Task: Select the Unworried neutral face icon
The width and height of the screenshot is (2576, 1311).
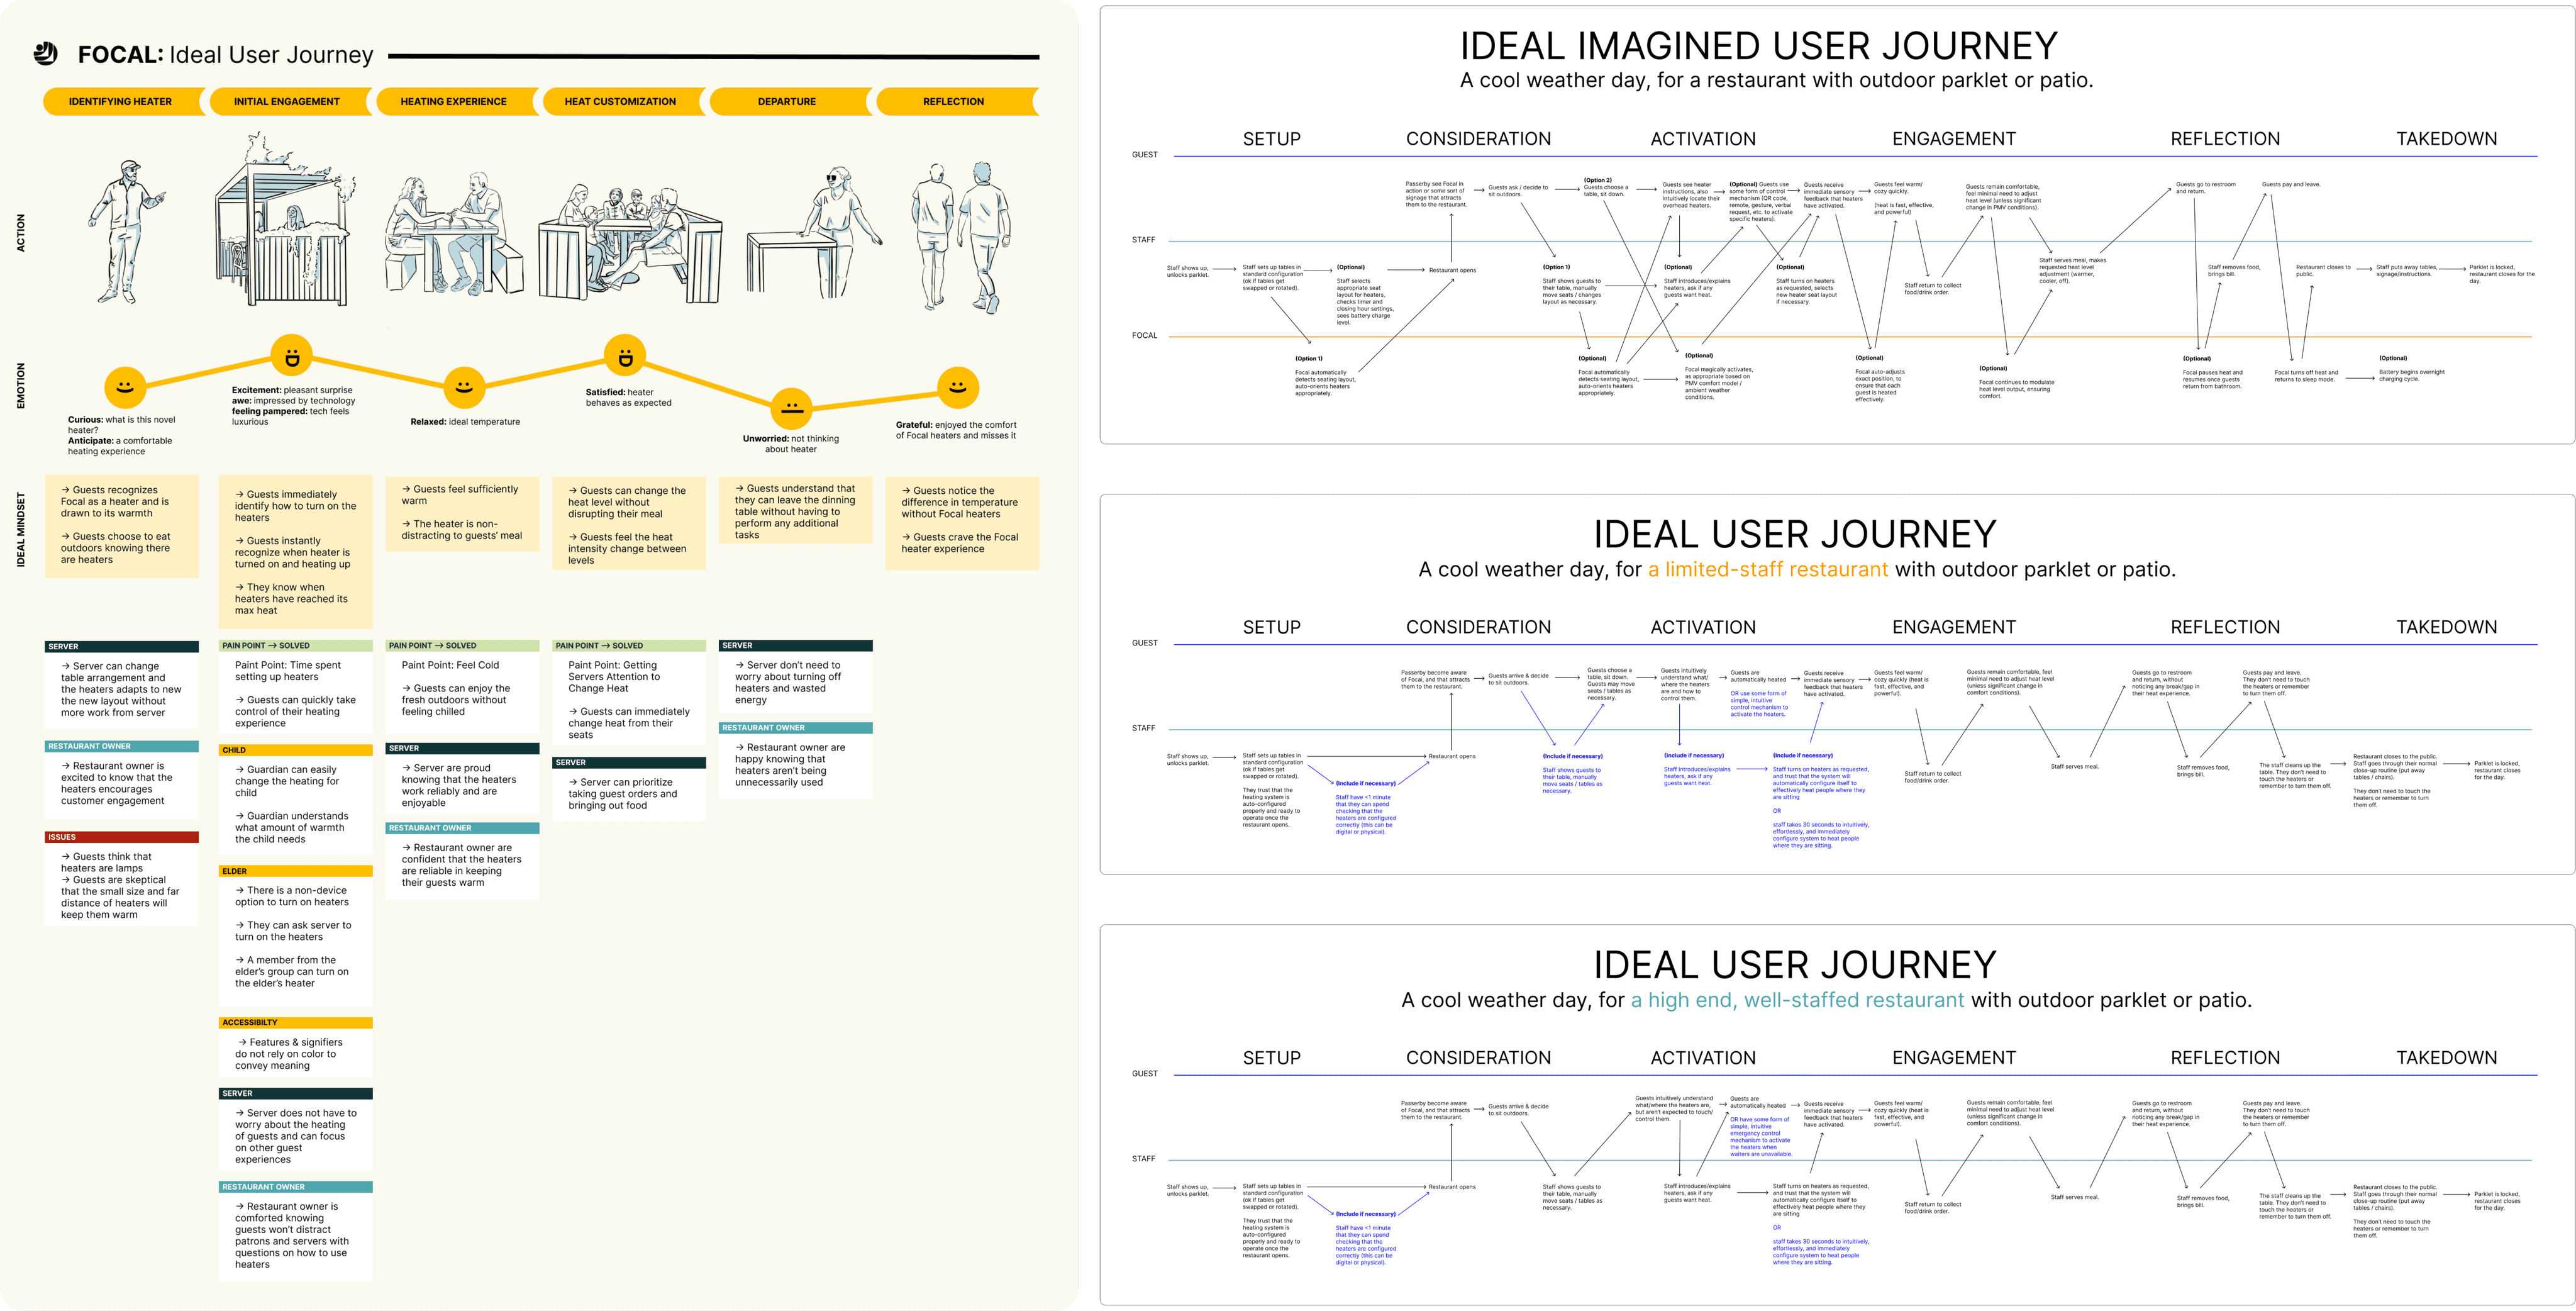Action: 791,408
